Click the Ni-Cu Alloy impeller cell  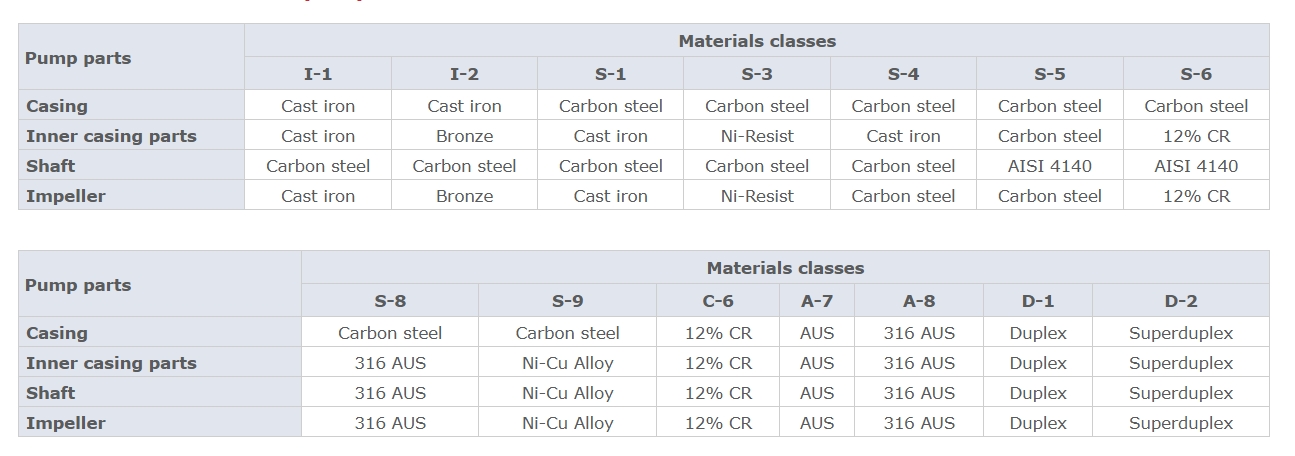pyautogui.click(x=567, y=423)
